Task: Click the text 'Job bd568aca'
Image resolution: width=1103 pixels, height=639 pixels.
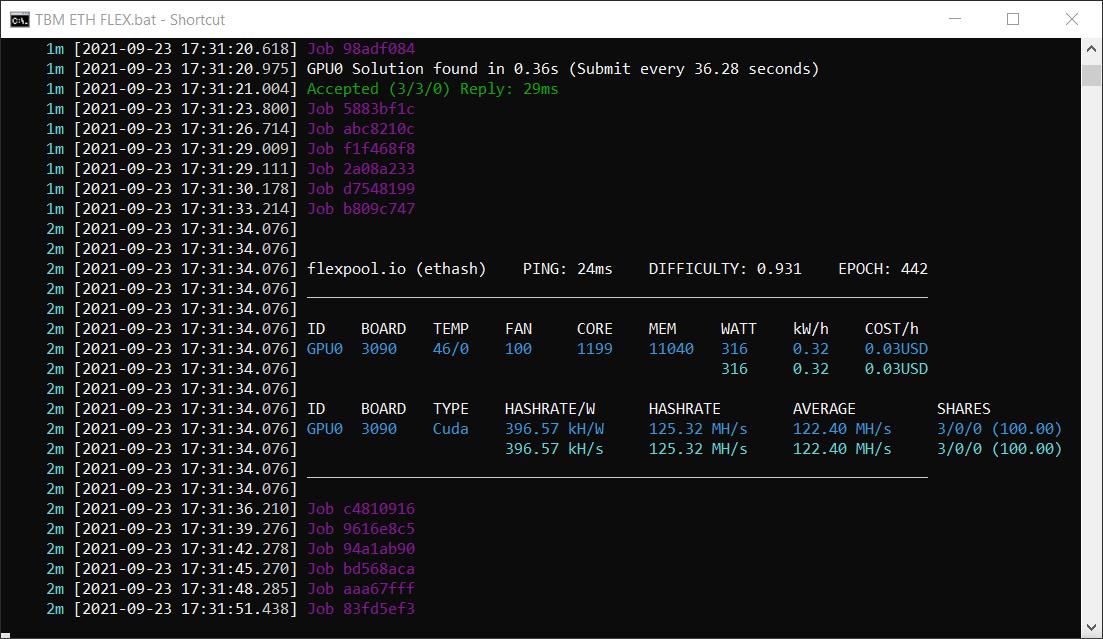Action: (x=361, y=569)
